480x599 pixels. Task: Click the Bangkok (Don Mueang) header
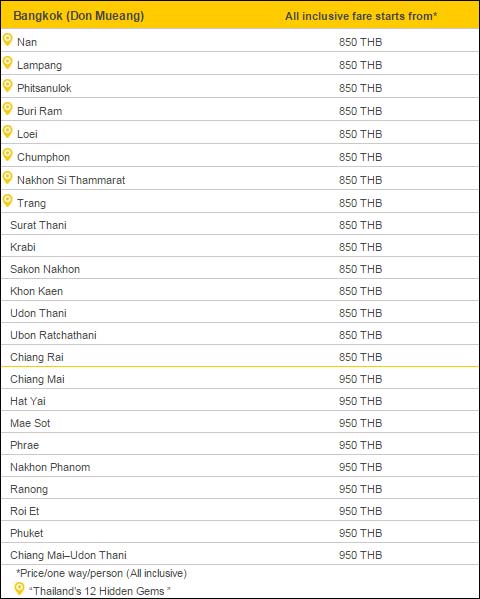79,16
